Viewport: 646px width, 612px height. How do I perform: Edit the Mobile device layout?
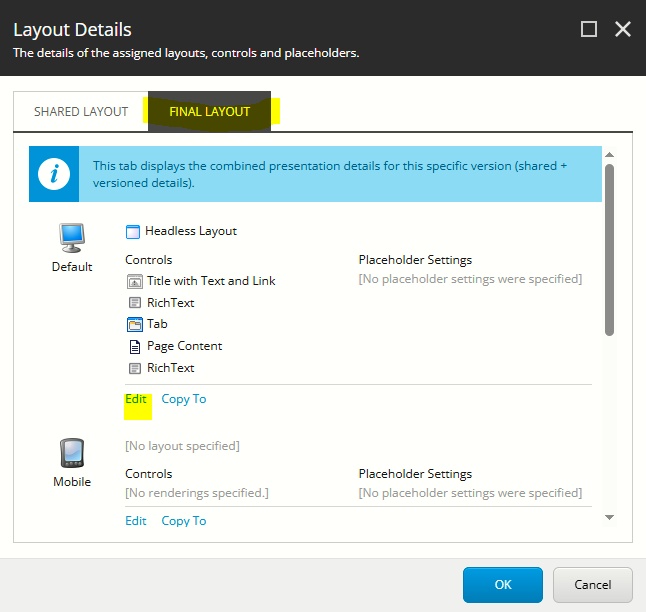pos(136,521)
